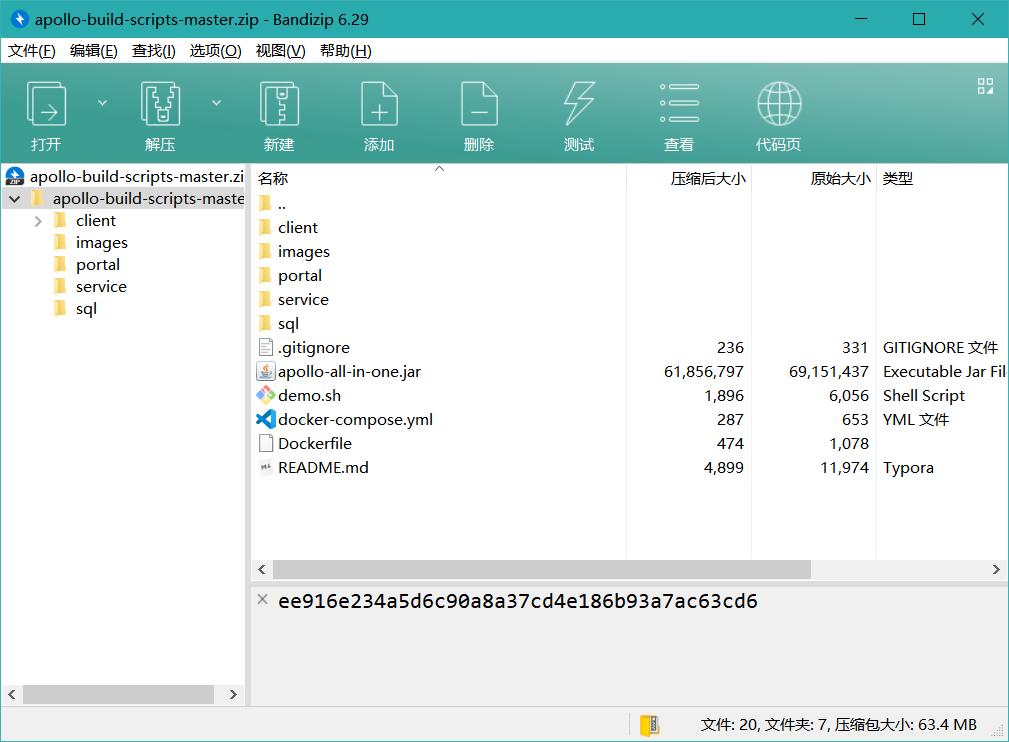1009x742 pixels.
Task: Click the README.md markdown icon
Action: click(x=266, y=468)
